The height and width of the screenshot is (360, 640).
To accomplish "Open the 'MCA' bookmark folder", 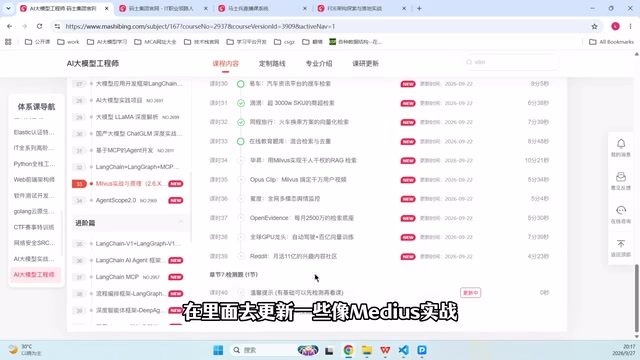I will [x=155, y=42].
